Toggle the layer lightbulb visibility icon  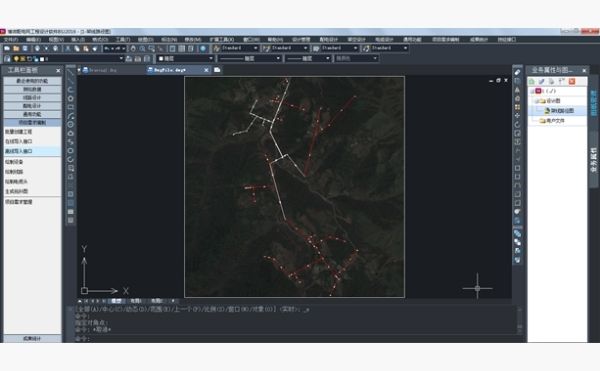16,59
